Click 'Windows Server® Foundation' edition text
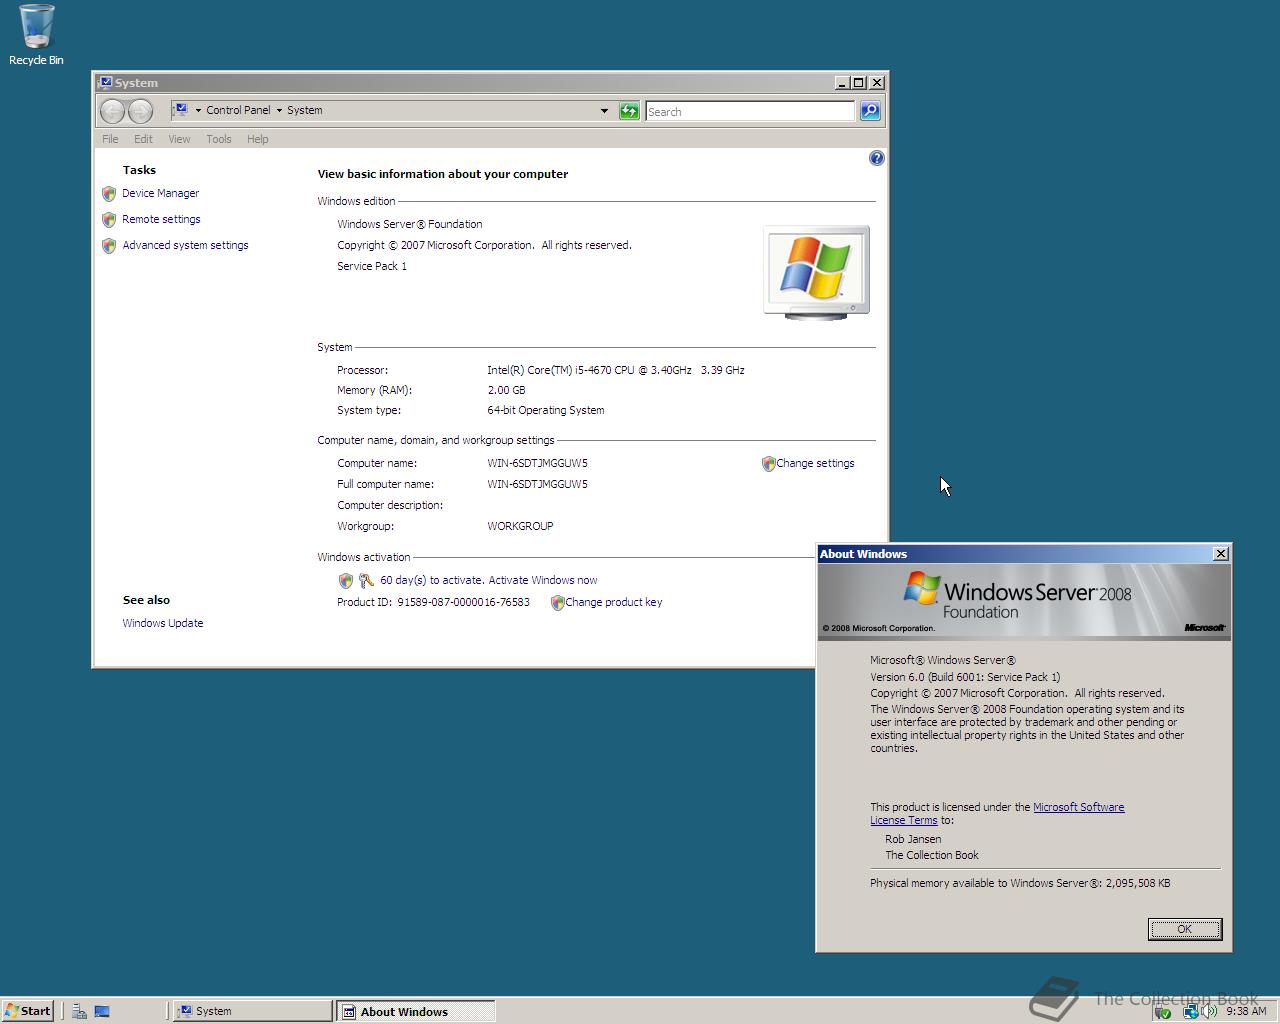Screen dimensions: 1280x1024 click(x=410, y=224)
